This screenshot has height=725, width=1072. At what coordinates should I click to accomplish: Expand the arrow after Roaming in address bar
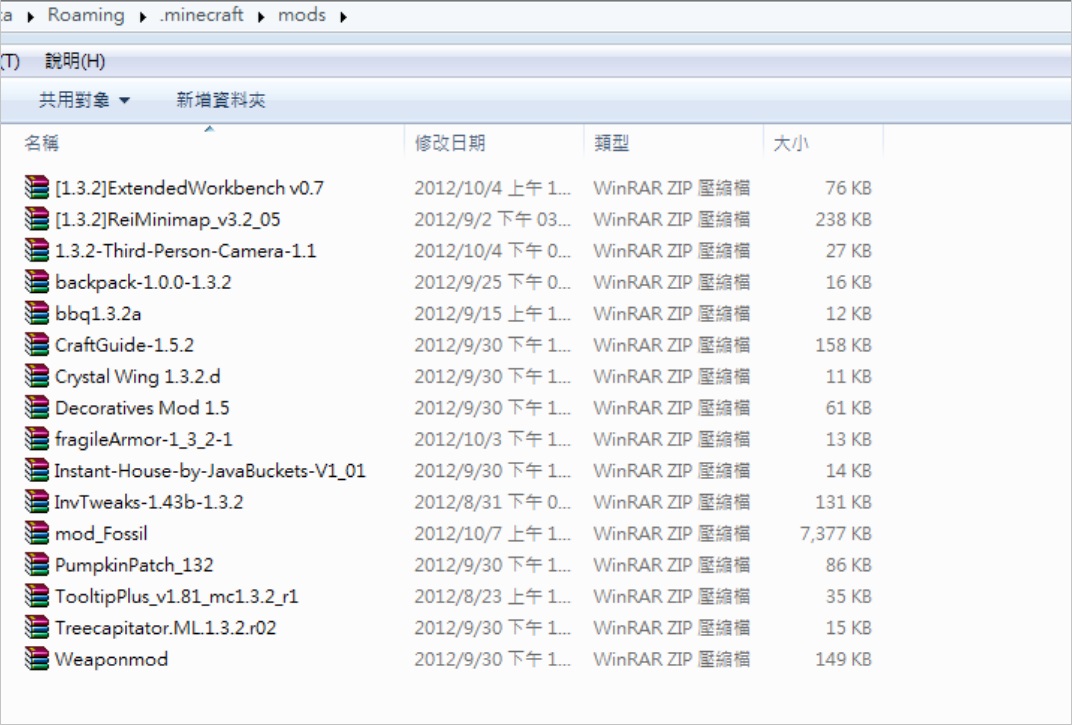coord(142,16)
